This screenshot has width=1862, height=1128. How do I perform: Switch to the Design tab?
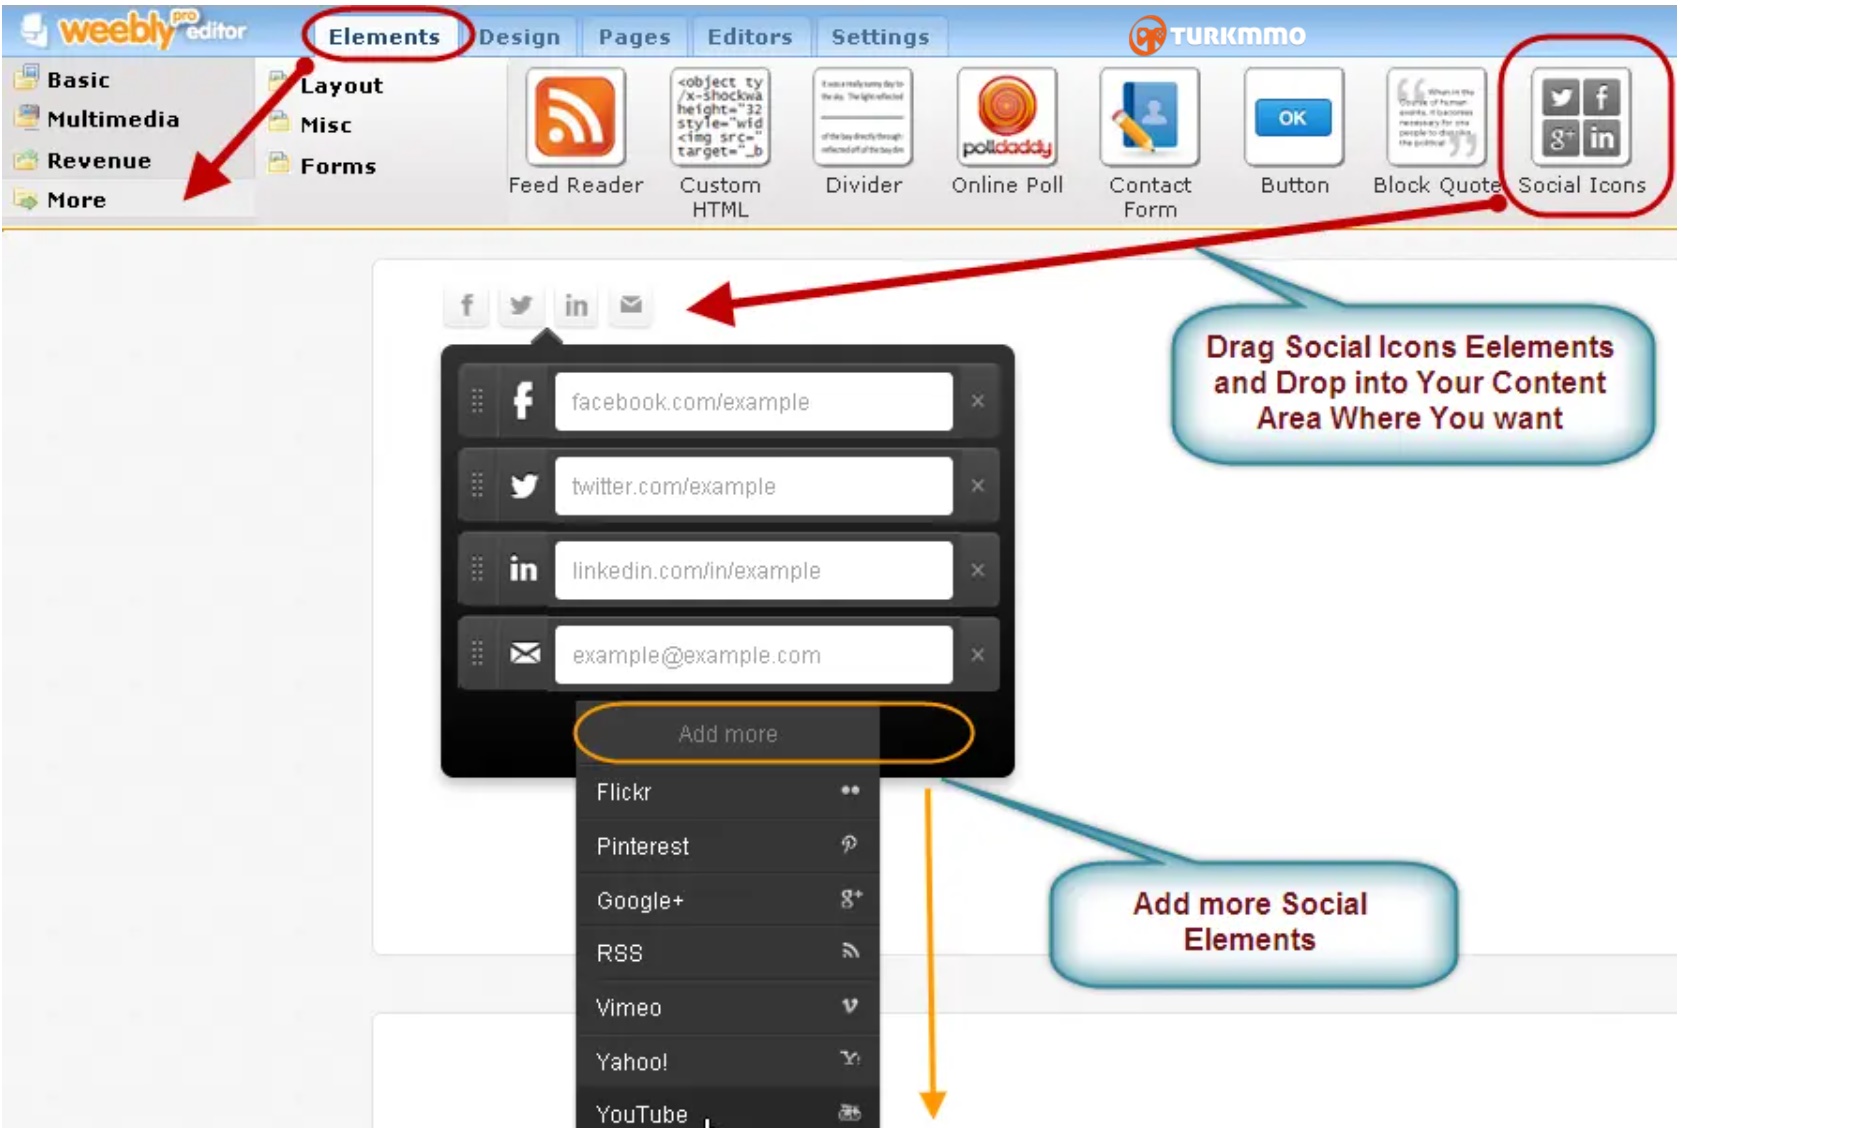tap(519, 37)
